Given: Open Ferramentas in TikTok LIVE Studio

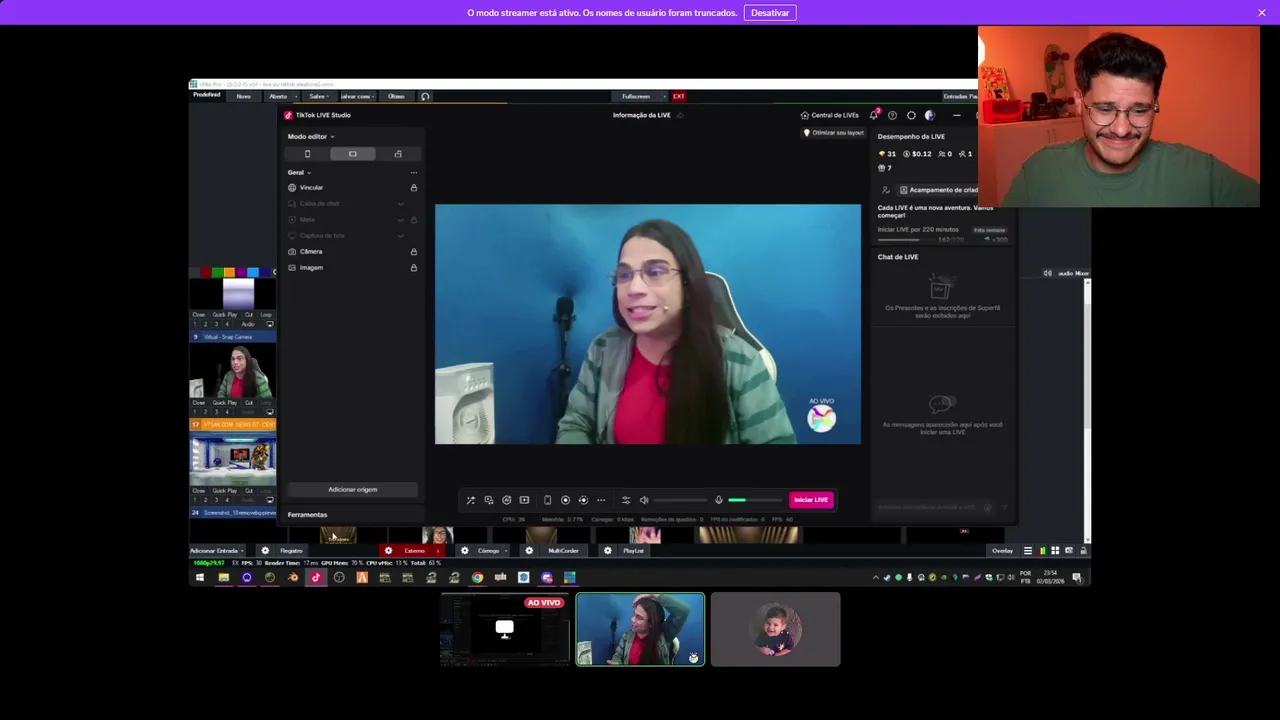Looking at the screenshot, I should (307, 515).
